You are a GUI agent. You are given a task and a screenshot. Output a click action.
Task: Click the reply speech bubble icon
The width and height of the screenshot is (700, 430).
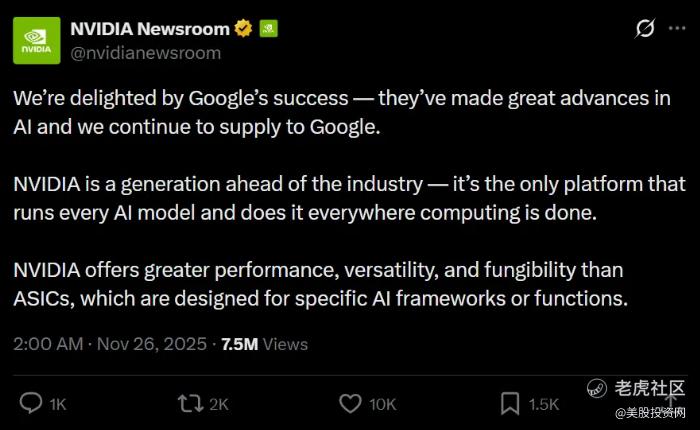coord(31,403)
